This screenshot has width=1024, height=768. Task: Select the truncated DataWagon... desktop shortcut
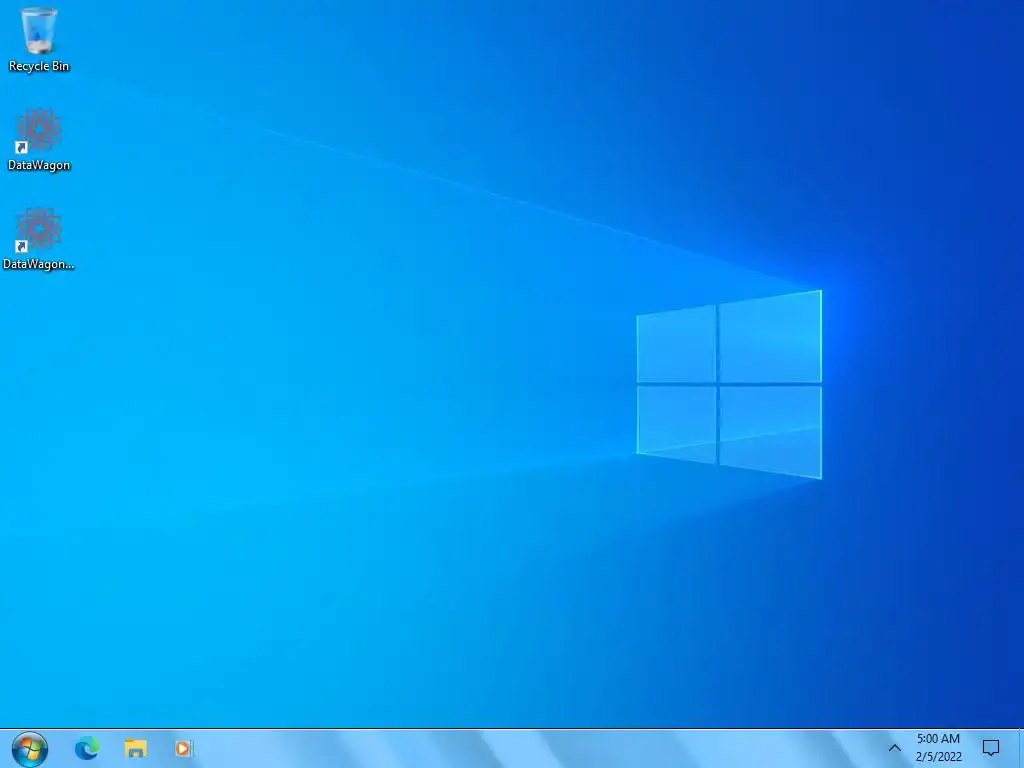tap(39, 239)
